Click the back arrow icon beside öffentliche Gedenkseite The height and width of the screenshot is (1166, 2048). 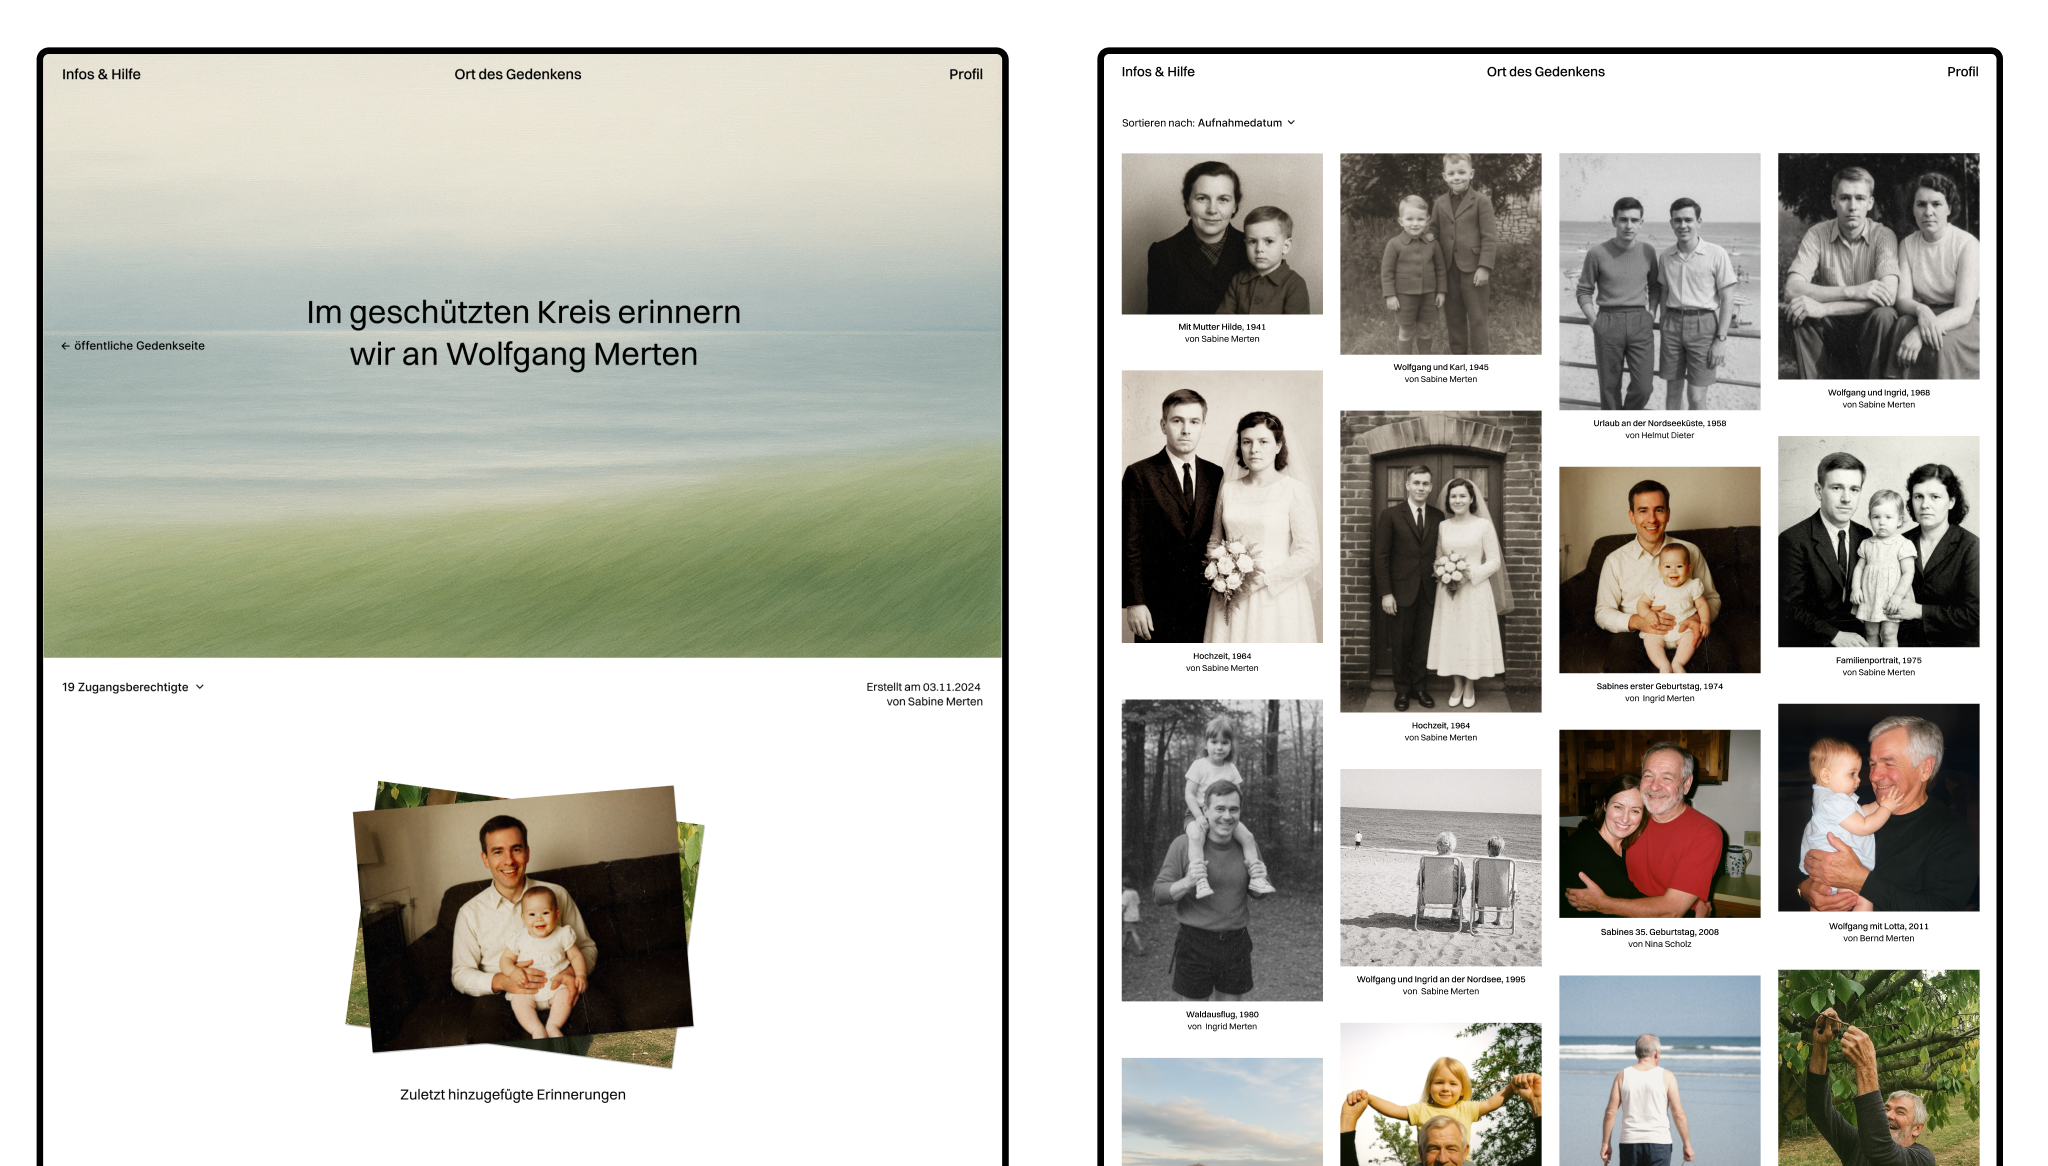[x=65, y=346]
